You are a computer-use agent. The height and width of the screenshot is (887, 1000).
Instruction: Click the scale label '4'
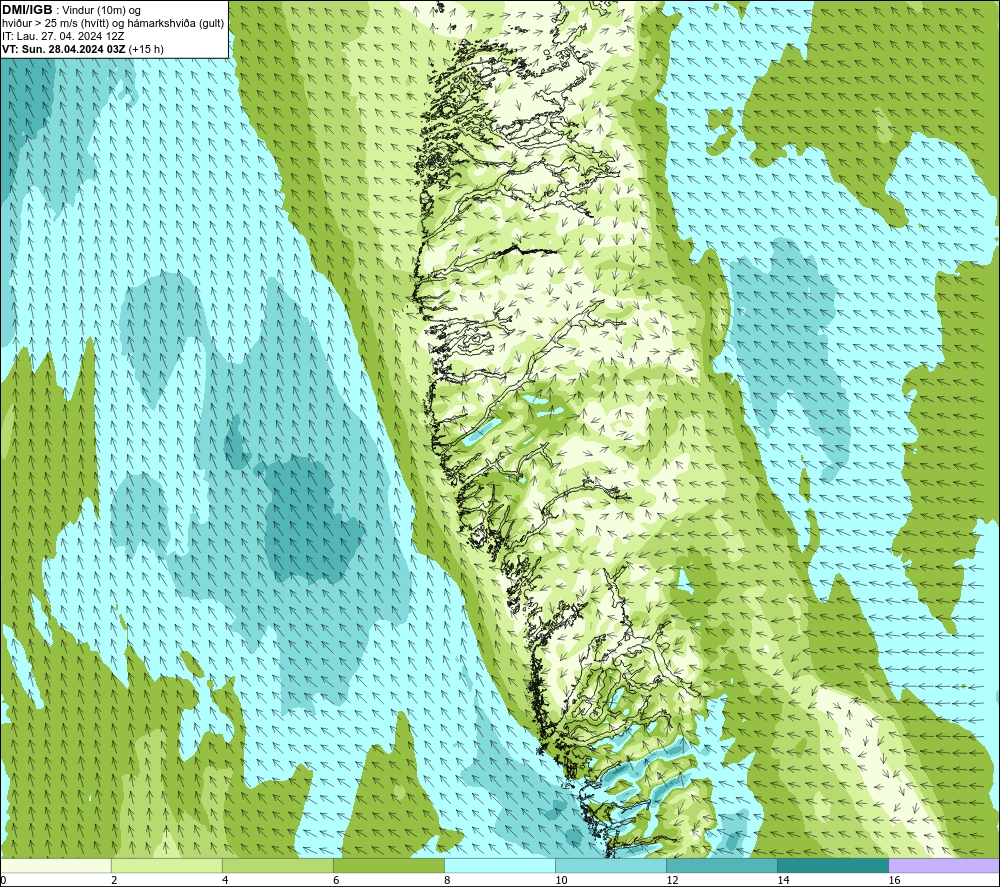click(x=225, y=880)
